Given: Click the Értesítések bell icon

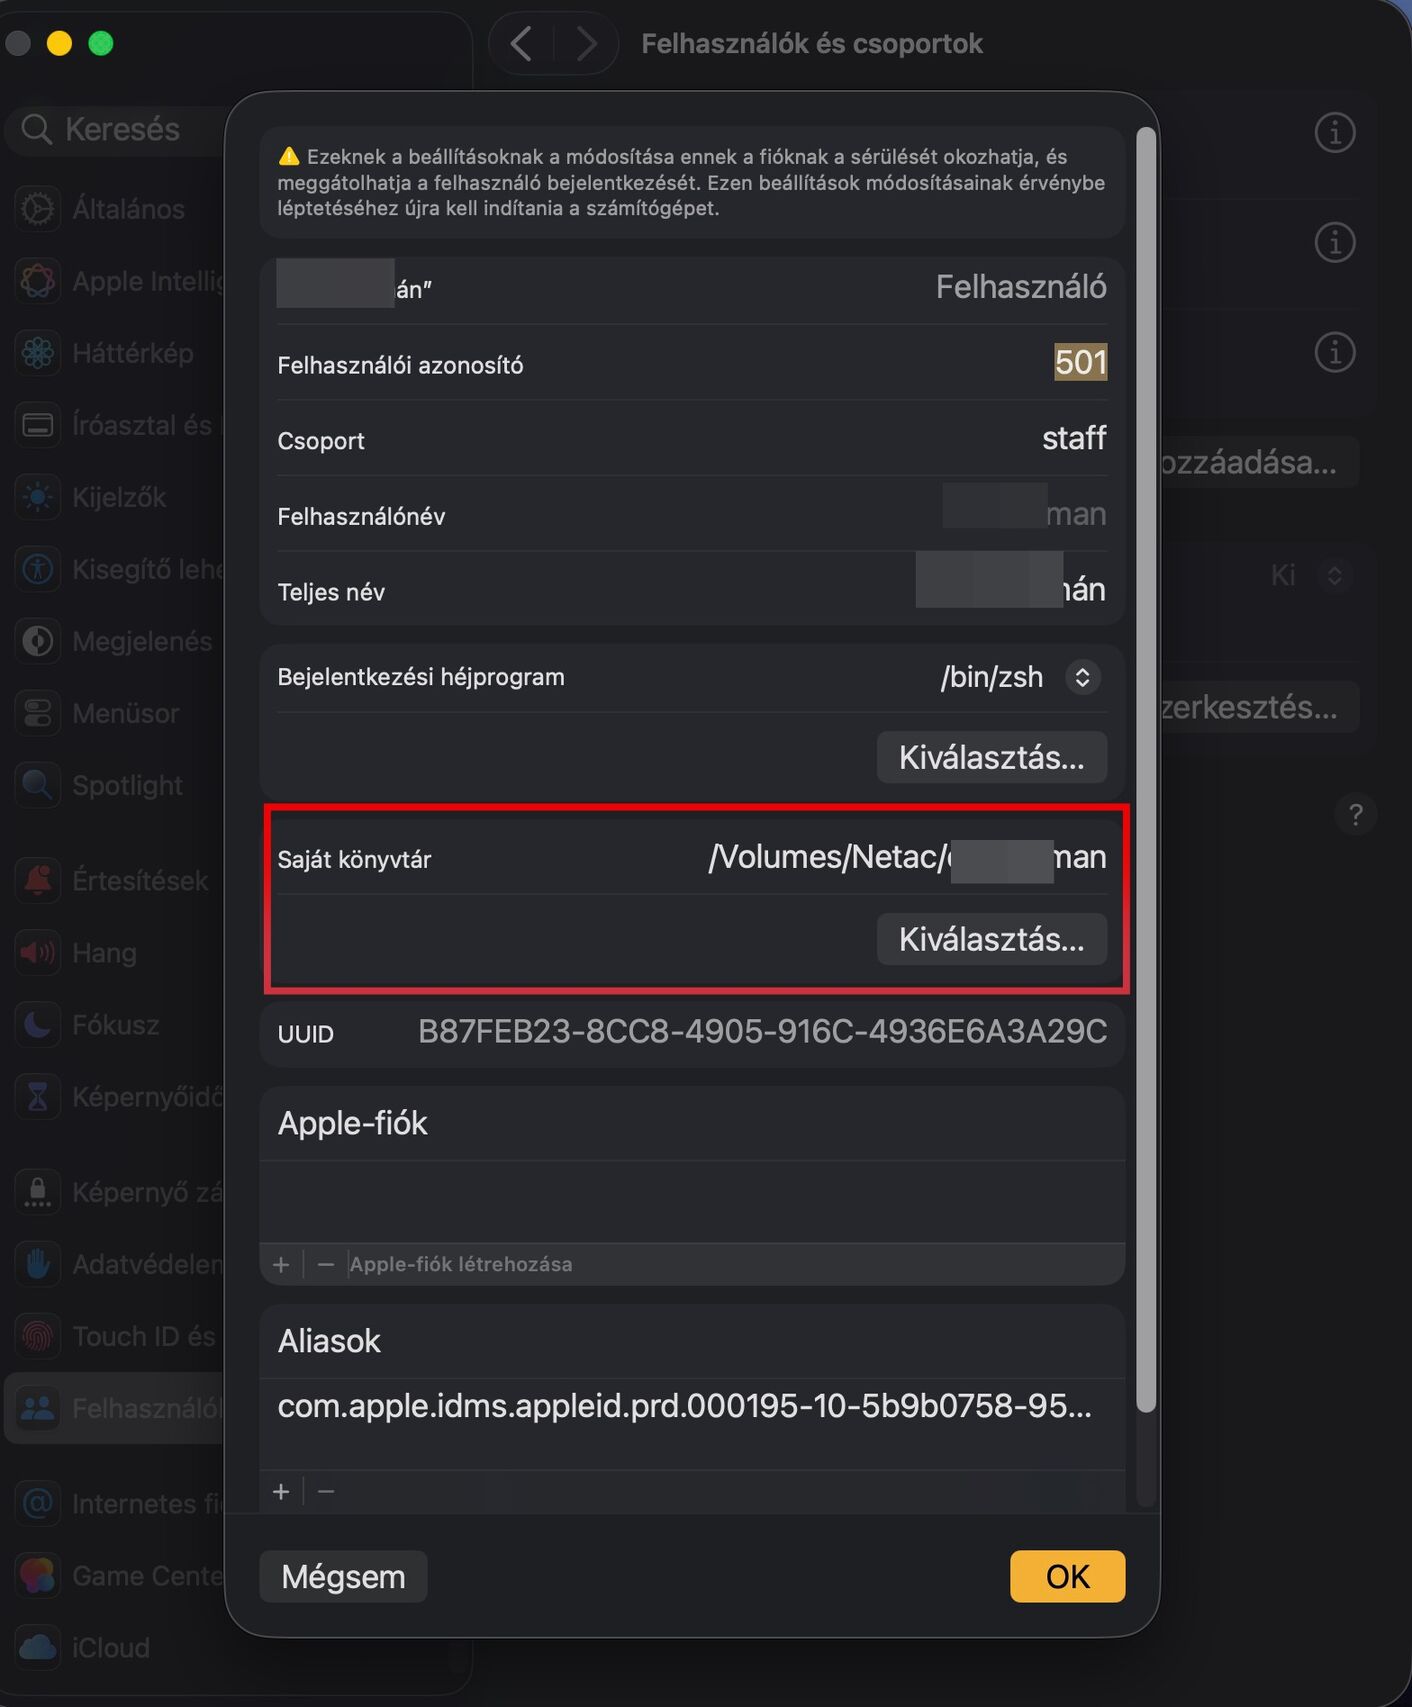Looking at the screenshot, I should (38, 880).
